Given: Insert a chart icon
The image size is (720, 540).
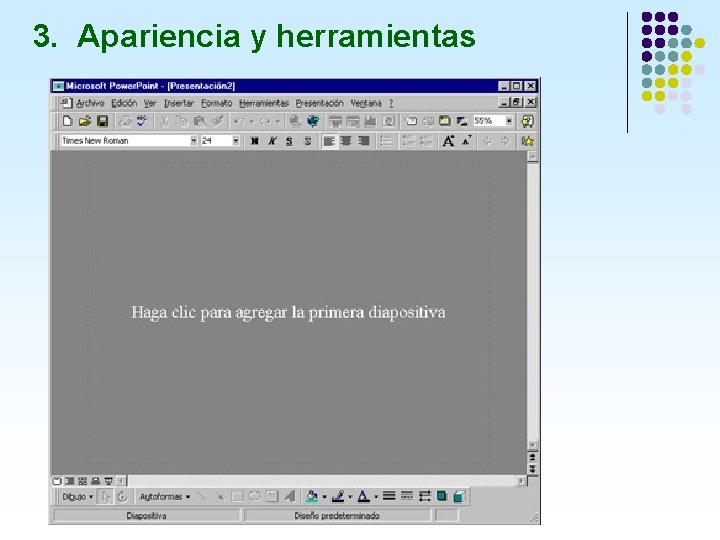Looking at the screenshot, I should pyautogui.click(x=370, y=121).
